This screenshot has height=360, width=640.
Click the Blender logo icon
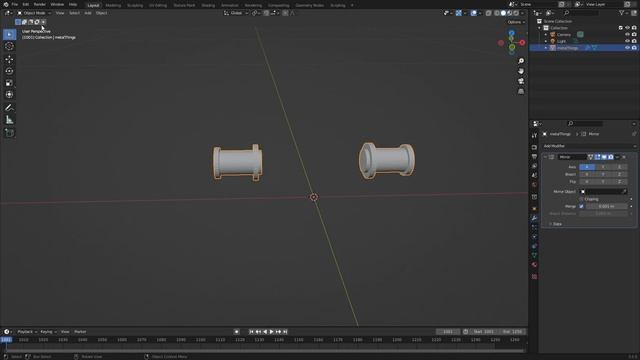(6, 4)
